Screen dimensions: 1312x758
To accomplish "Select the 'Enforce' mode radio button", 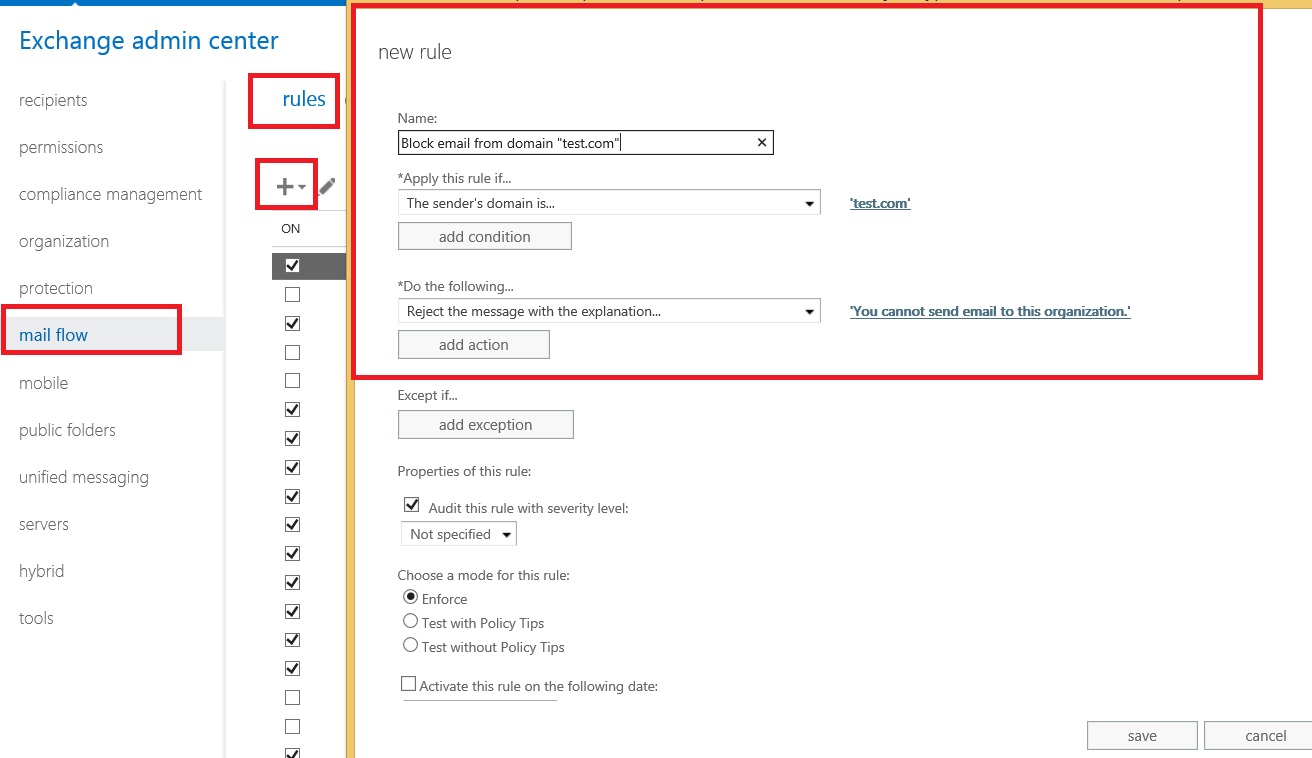I will click(410, 598).
